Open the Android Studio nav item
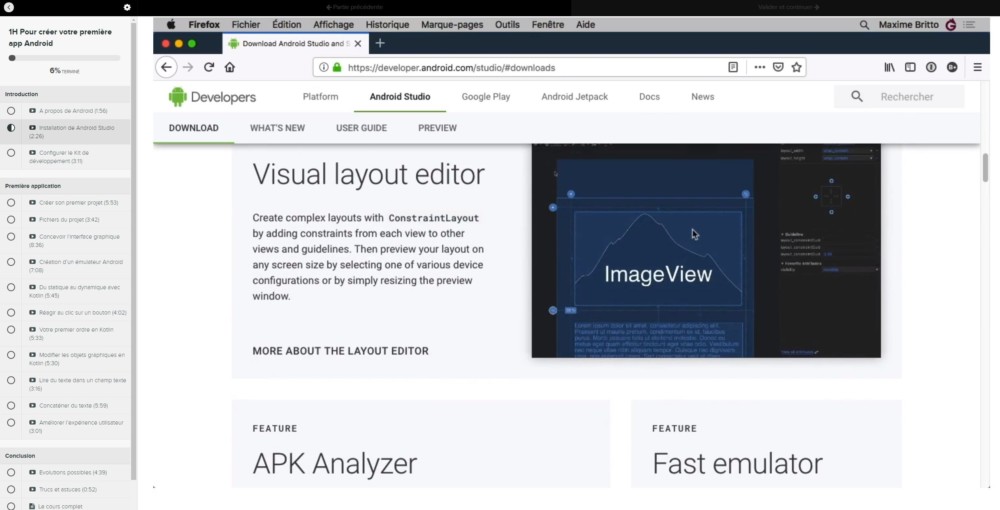This screenshot has height=510, width=1000. point(400,97)
